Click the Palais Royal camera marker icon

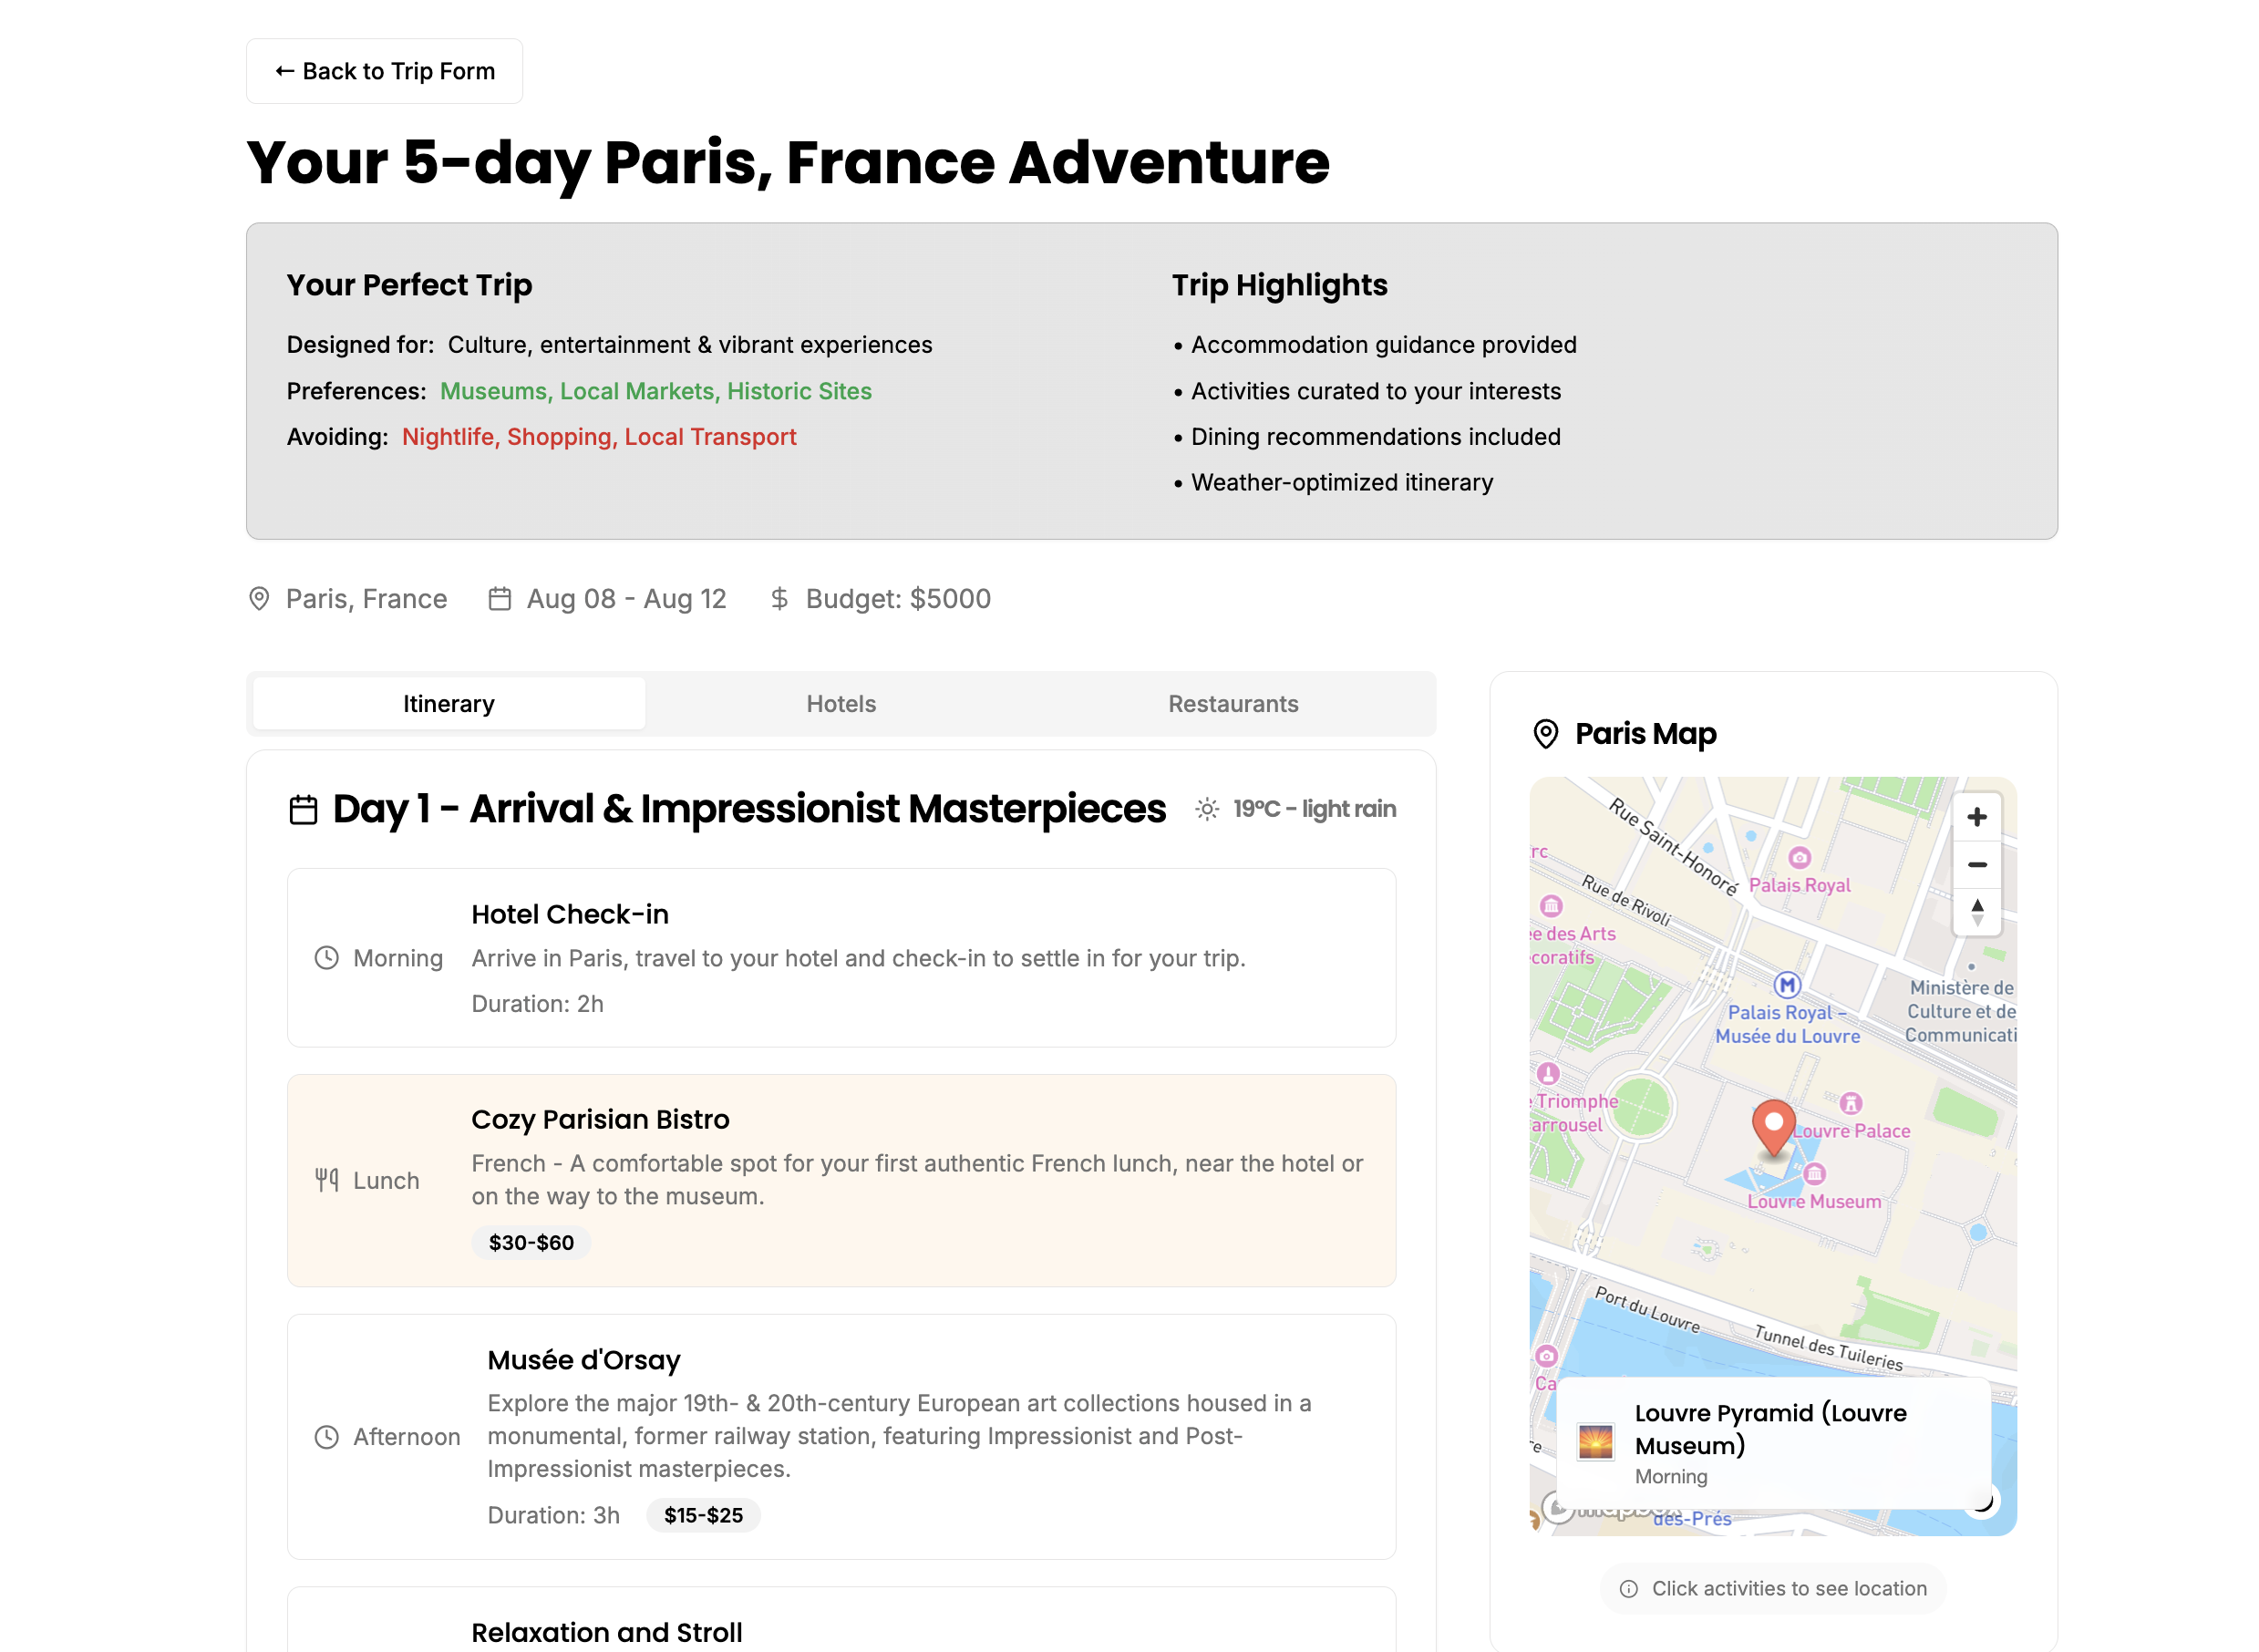tap(1799, 858)
